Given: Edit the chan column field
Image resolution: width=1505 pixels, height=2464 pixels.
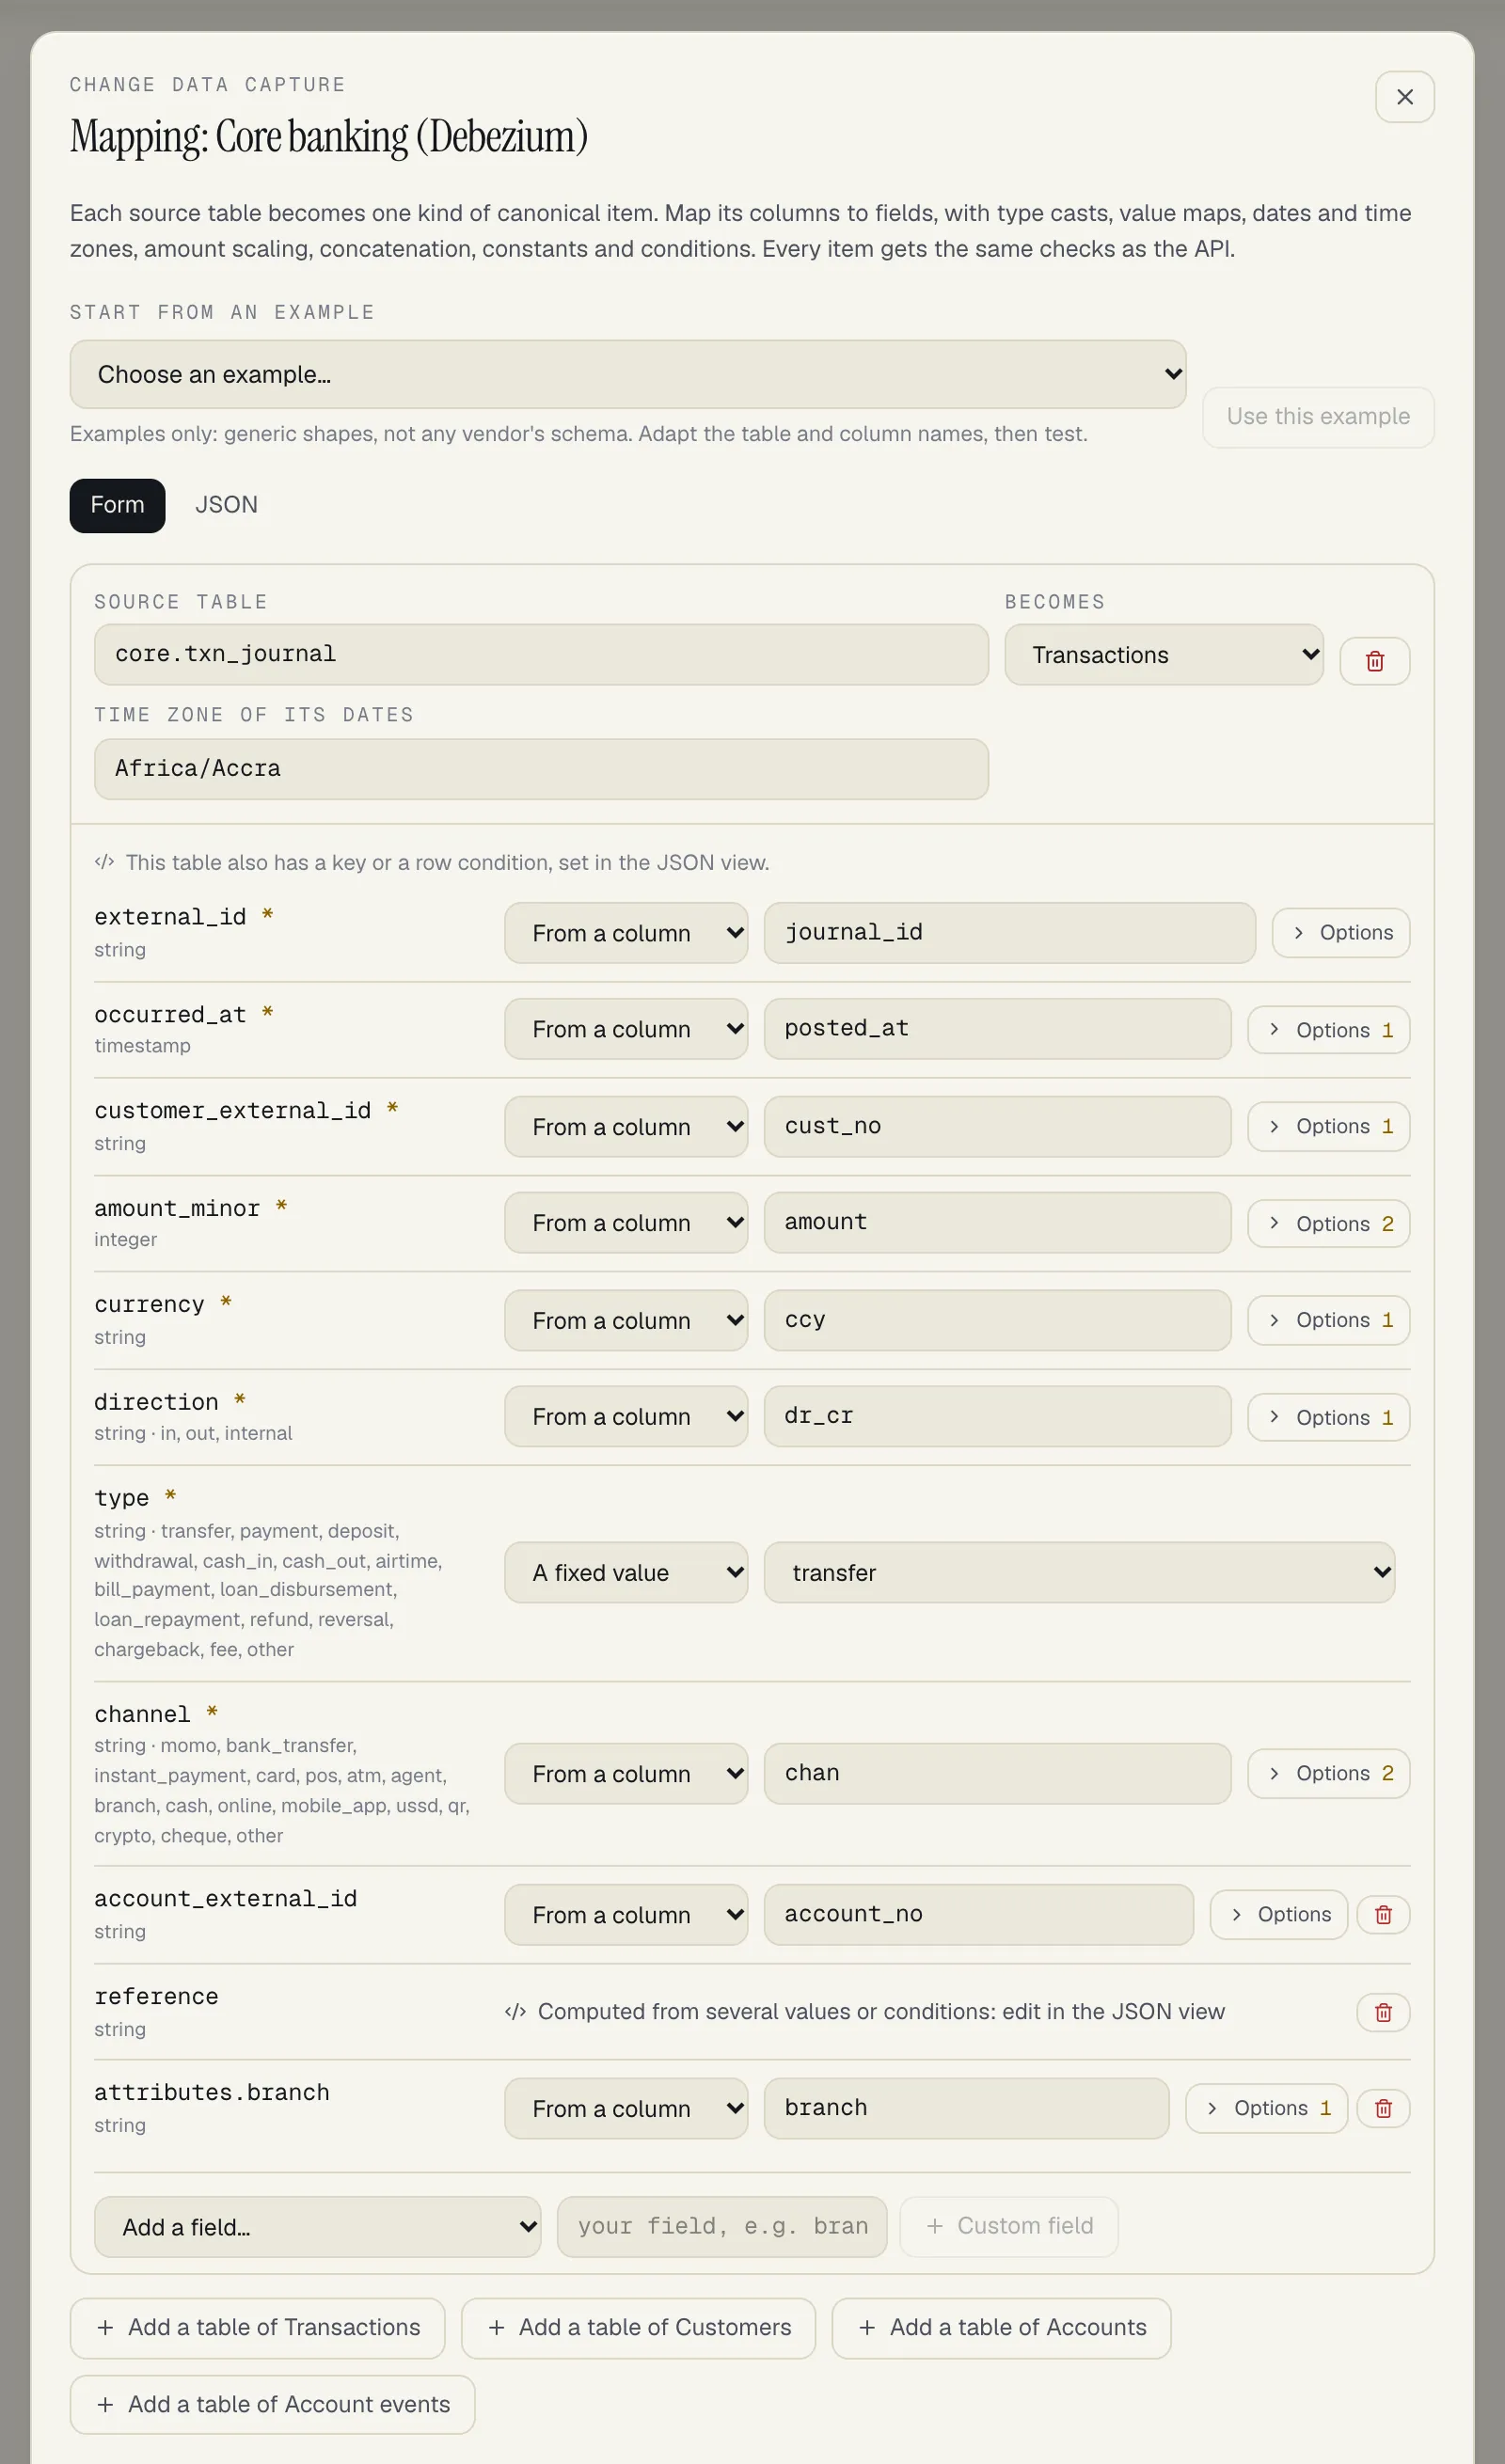Looking at the screenshot, I should (x=997, y=1773).
